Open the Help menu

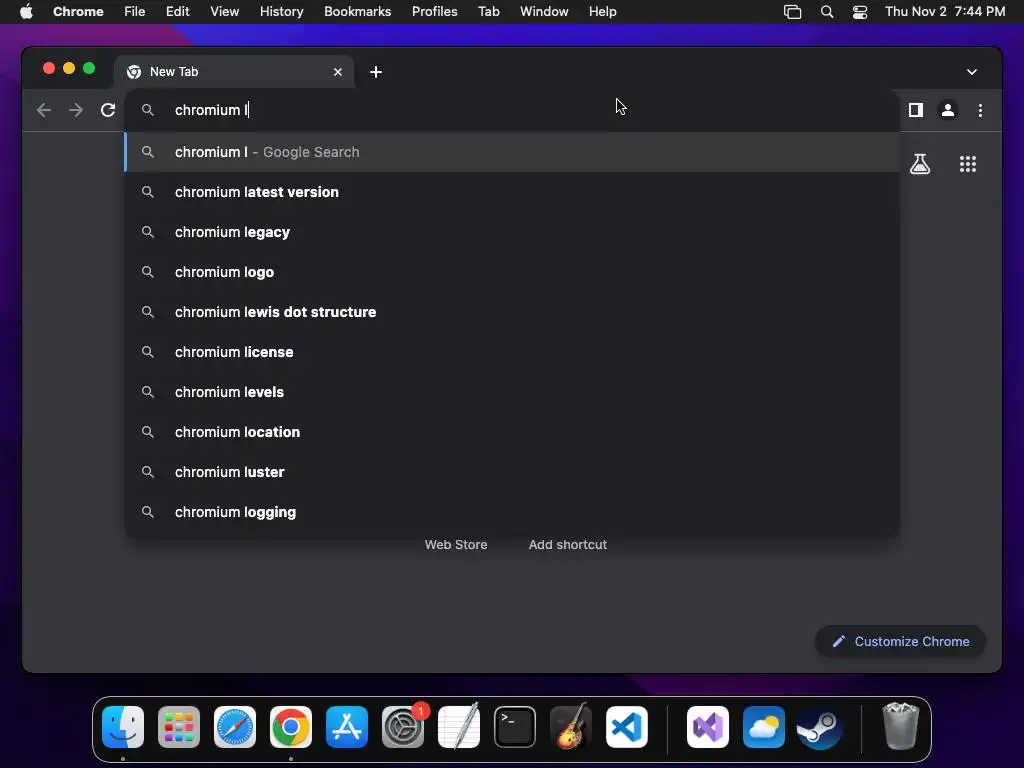602,12
